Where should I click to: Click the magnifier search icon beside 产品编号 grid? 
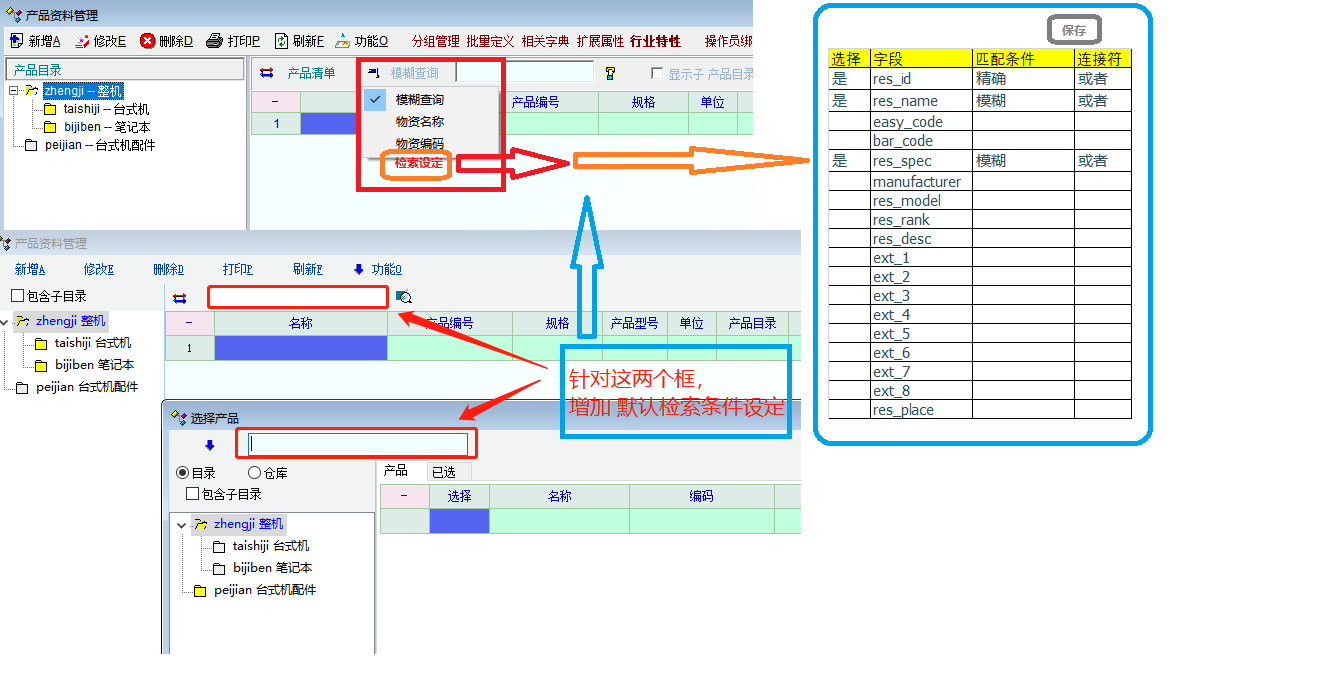pos(404,297)
